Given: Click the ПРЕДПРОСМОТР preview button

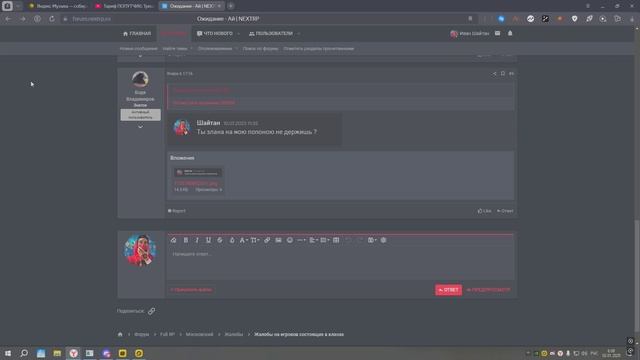Looking at the screenshot, I should [488, 290].
